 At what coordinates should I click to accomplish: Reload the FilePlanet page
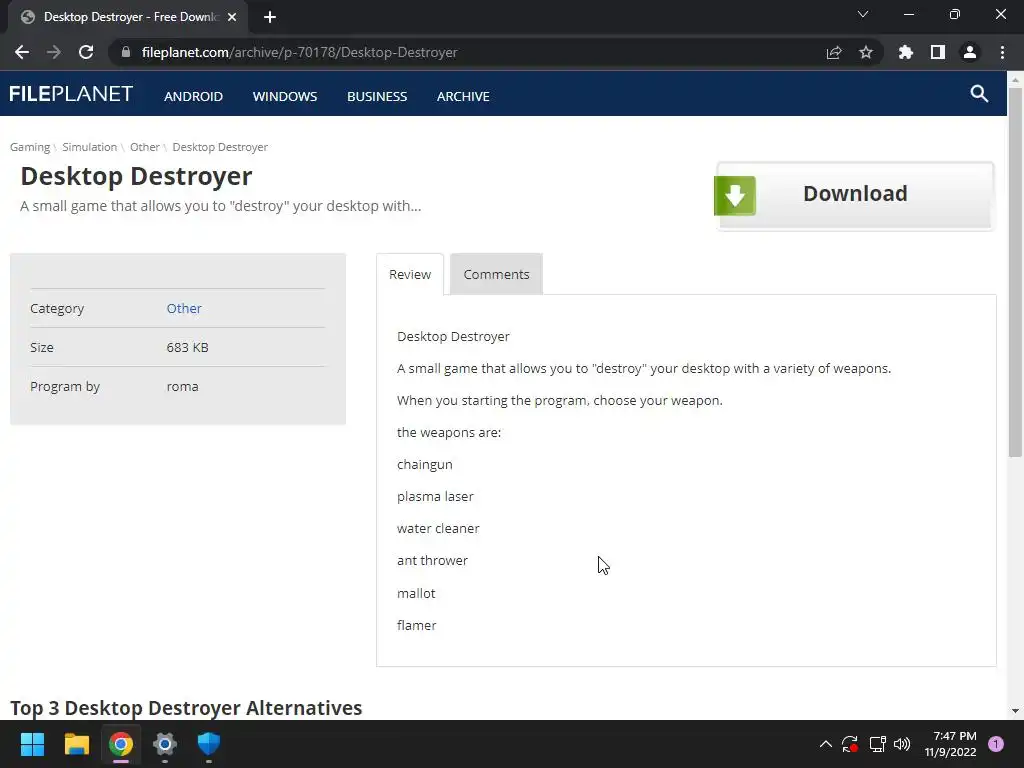86,52
